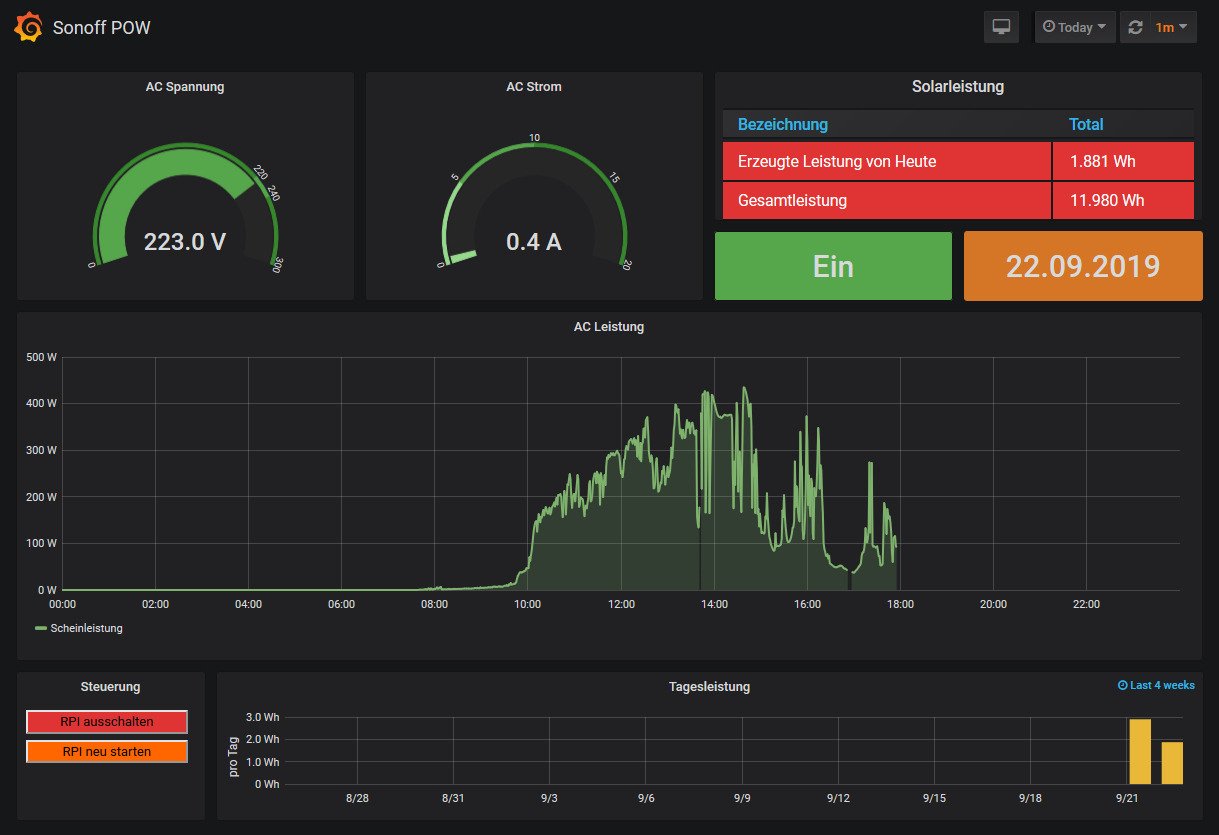The height and width of the screenshot is (835, 1219).
Task: Open the Today time range dropdown
Action: click(1075, 27)
